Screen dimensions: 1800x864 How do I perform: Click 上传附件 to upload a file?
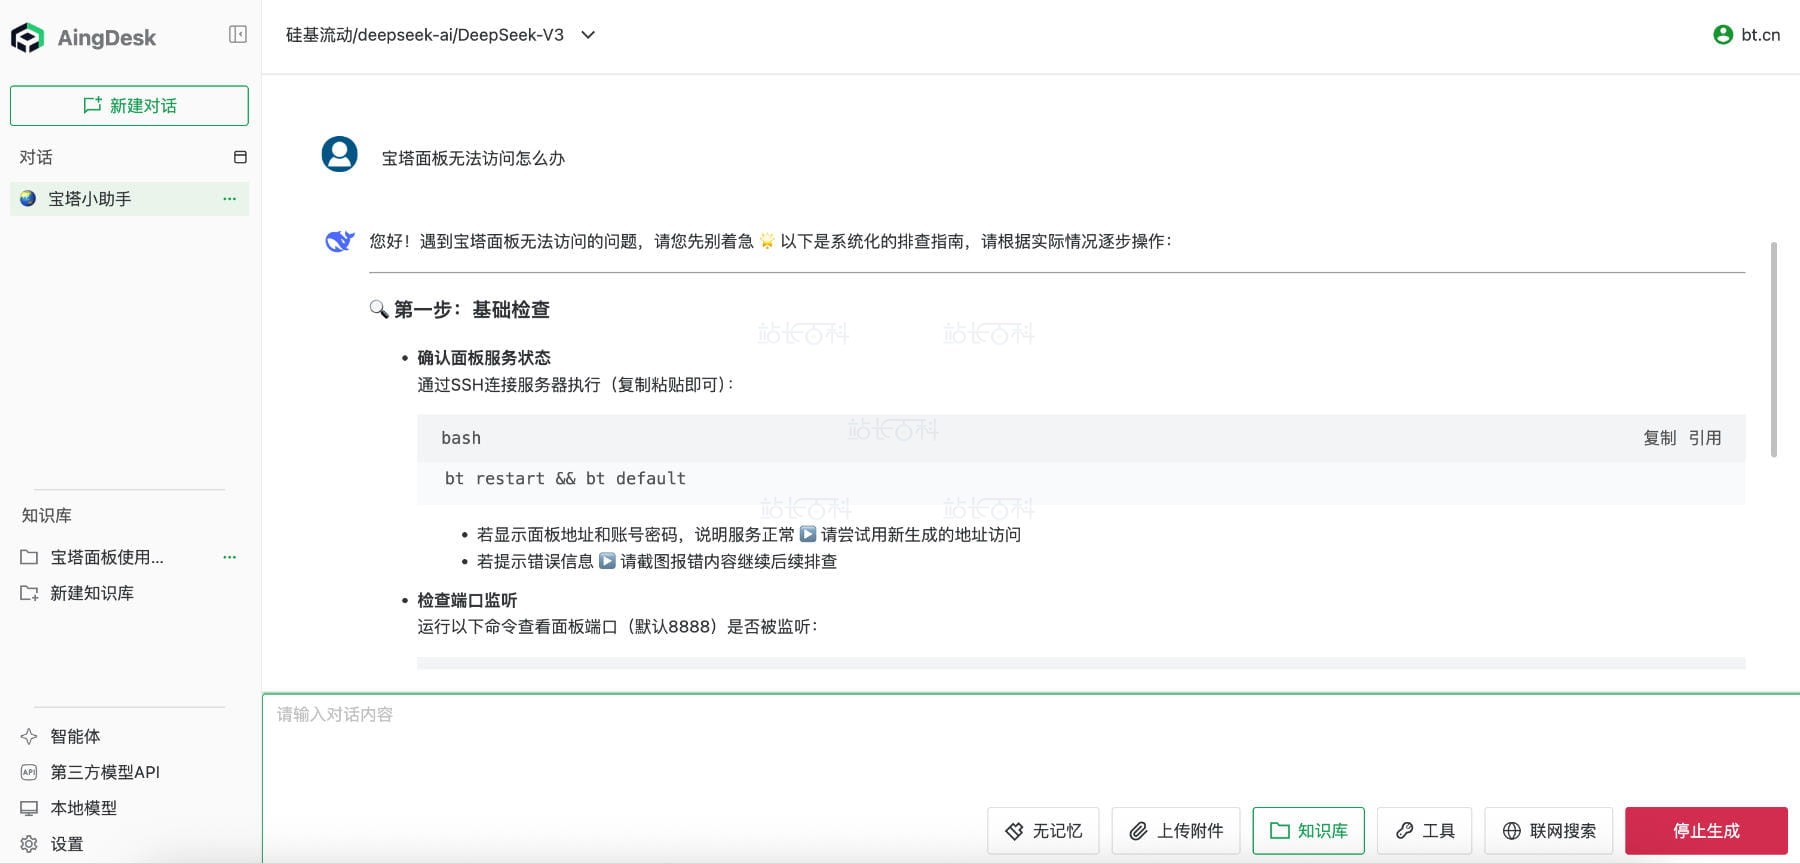coord(1176,831)
